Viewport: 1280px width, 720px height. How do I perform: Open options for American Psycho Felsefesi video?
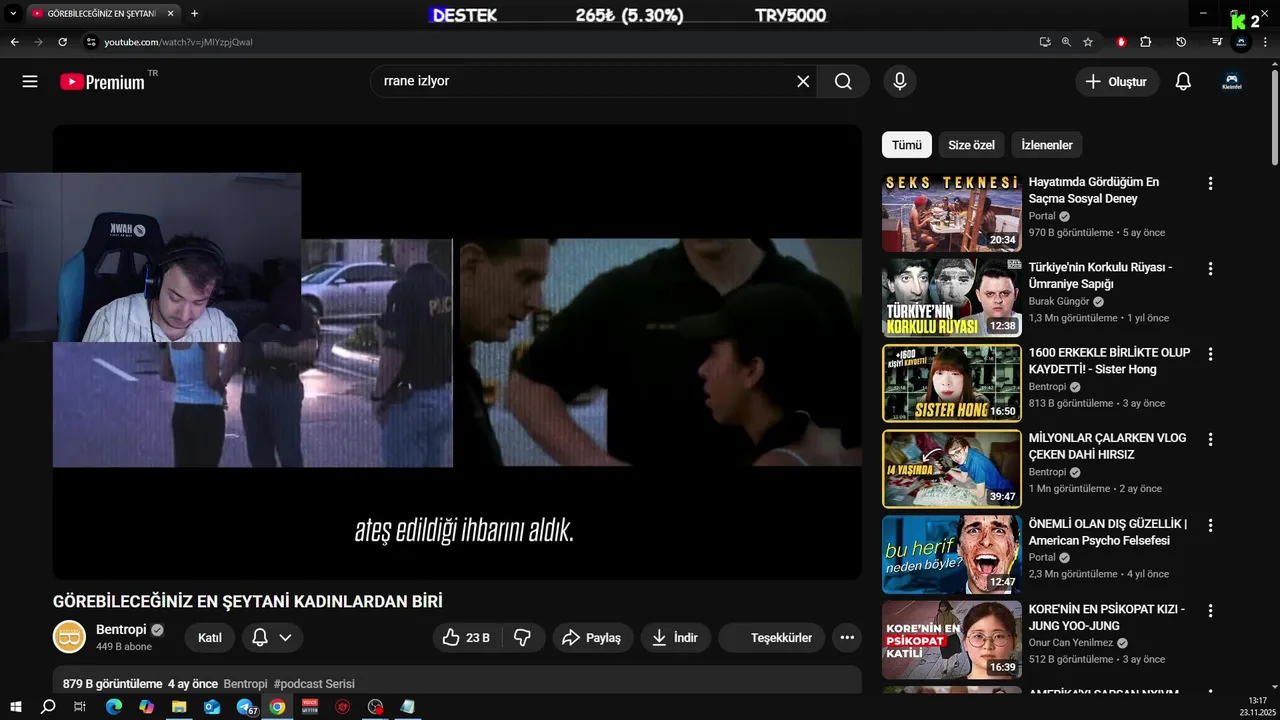[x=1210, y=525]
